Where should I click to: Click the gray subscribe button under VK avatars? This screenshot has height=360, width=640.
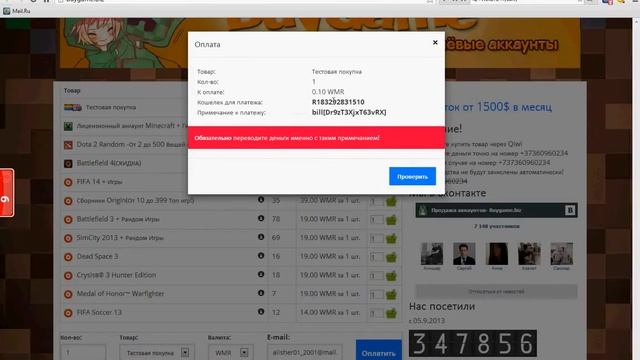[x=496, y=291]
